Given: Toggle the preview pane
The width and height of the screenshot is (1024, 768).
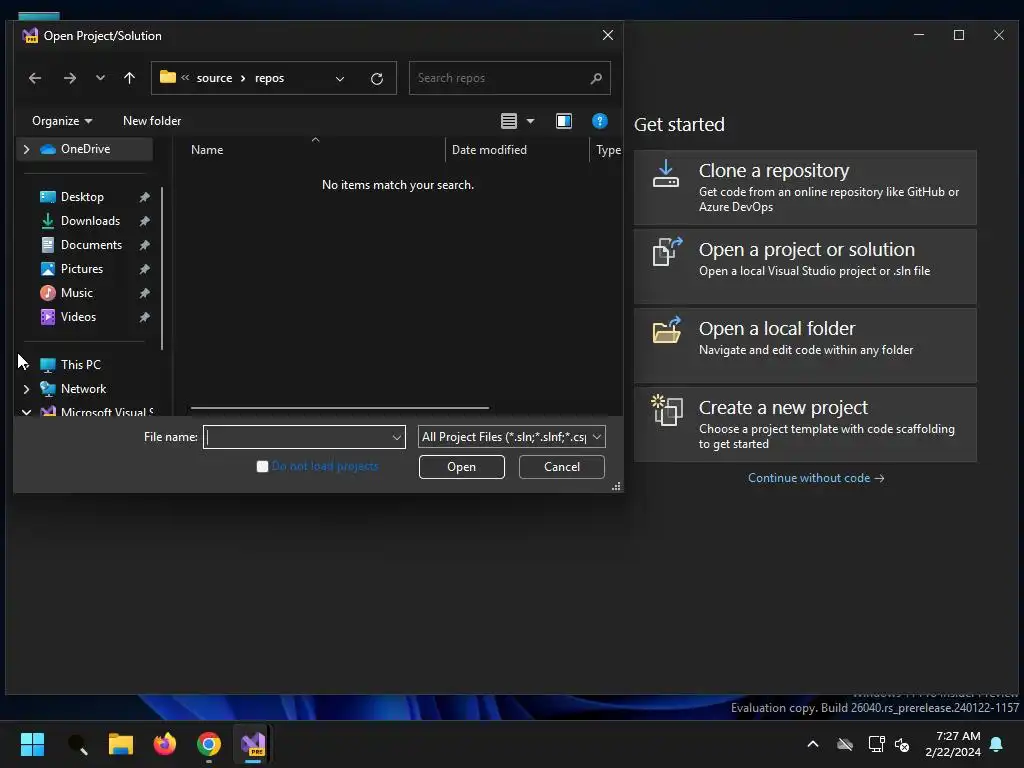Looking at the screenshot, I should point(564,121).
